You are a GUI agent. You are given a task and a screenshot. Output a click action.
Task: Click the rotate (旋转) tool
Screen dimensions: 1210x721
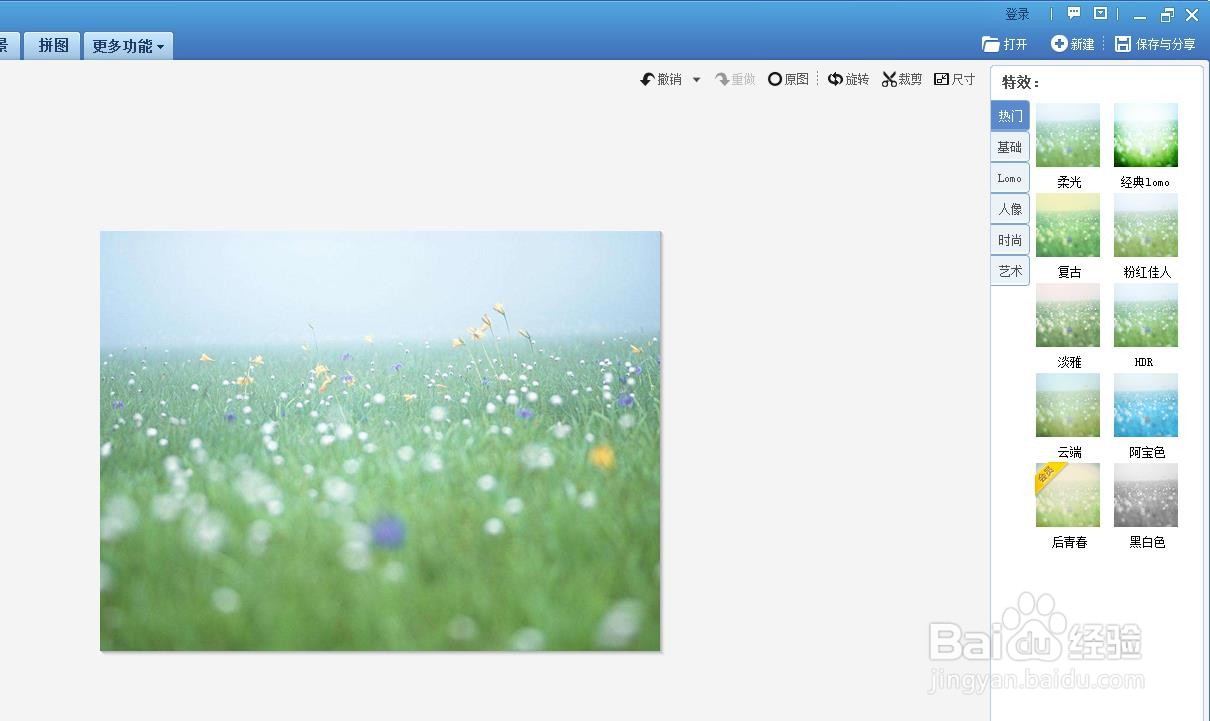[848, 79]
